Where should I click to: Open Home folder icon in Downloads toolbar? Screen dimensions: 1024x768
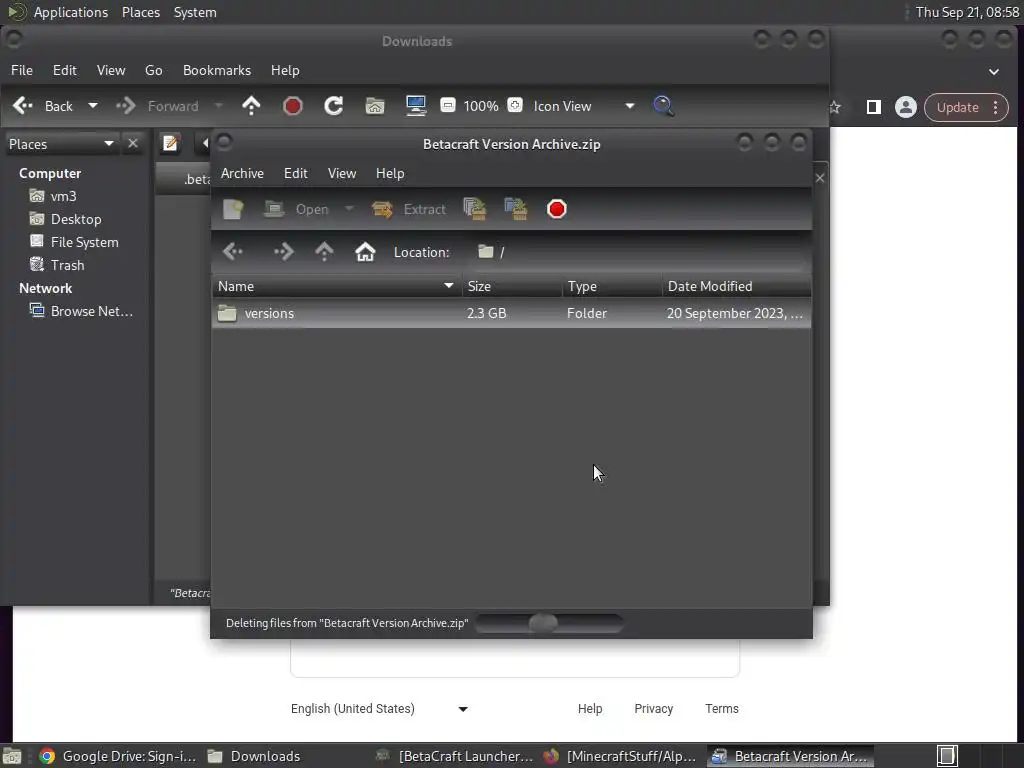(x=375, y=106)
